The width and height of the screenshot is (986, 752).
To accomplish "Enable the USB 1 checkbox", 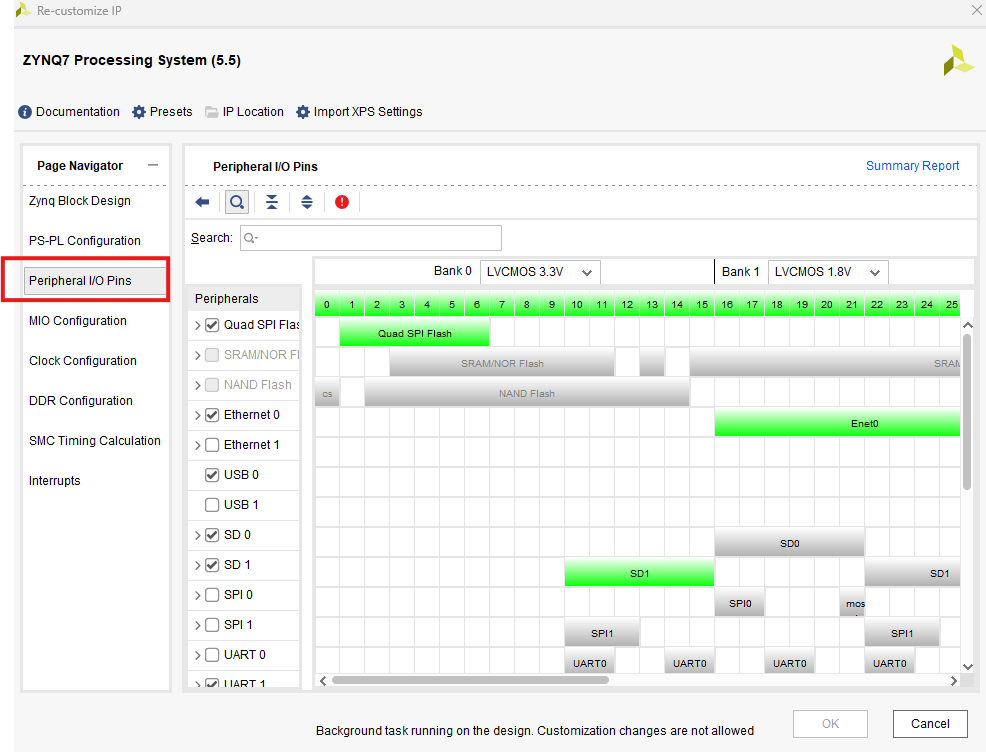I will 213,505.
